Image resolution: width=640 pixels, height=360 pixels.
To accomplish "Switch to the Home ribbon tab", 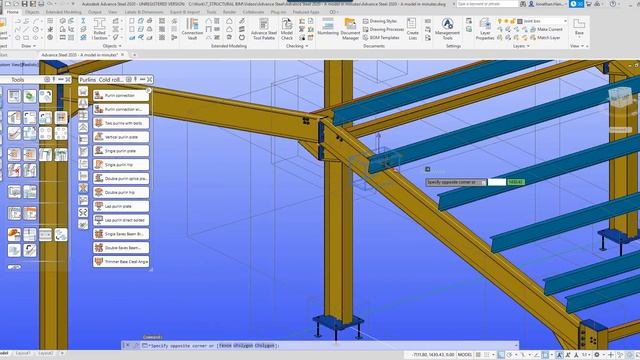I will 13,12.
